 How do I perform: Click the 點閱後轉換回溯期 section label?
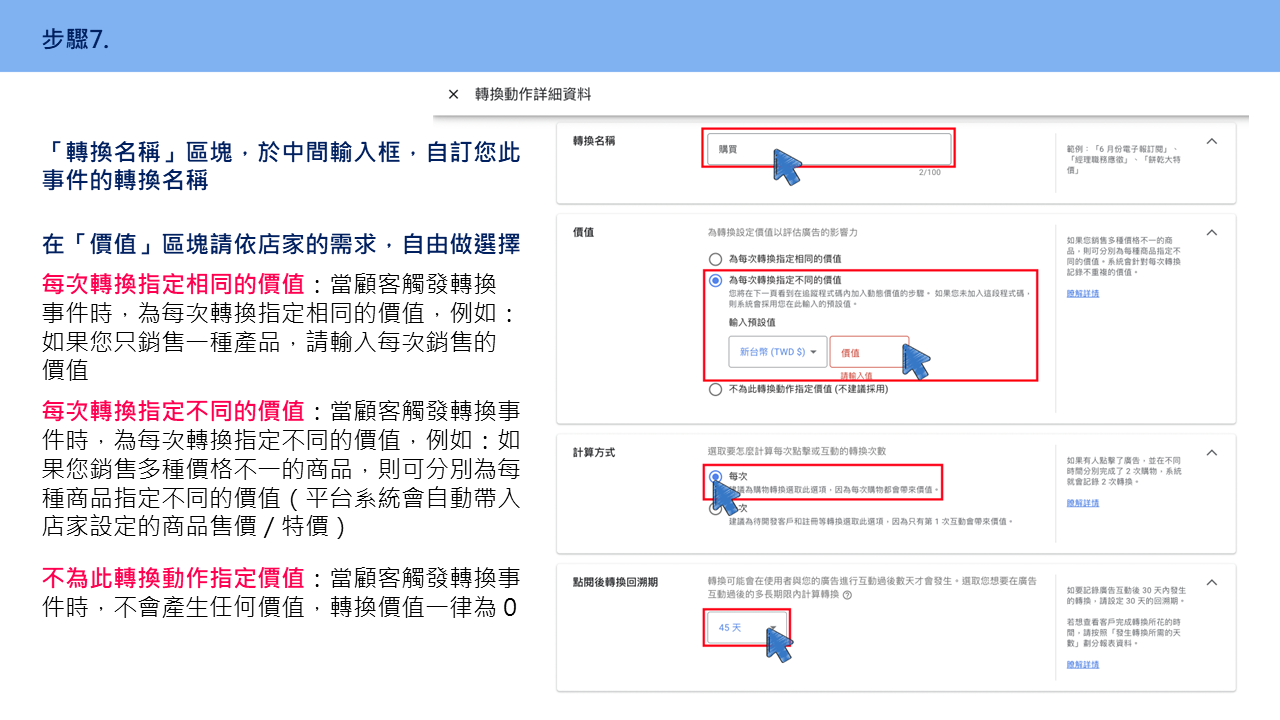[x=615, y=582]
